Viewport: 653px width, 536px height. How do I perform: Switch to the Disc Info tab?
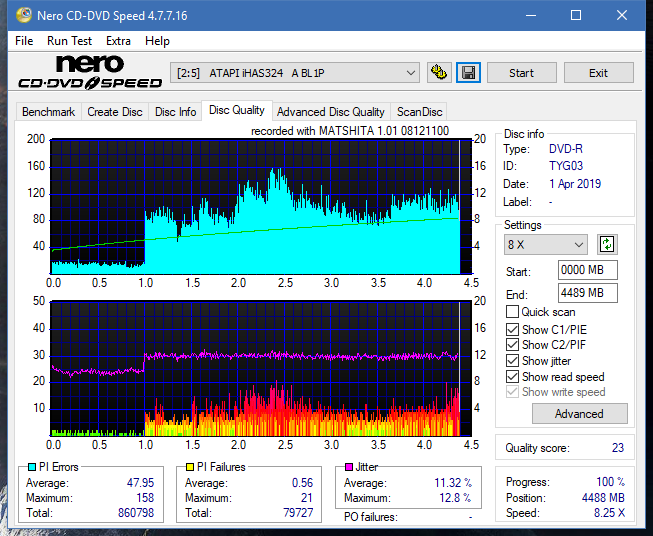pos(175,112)
